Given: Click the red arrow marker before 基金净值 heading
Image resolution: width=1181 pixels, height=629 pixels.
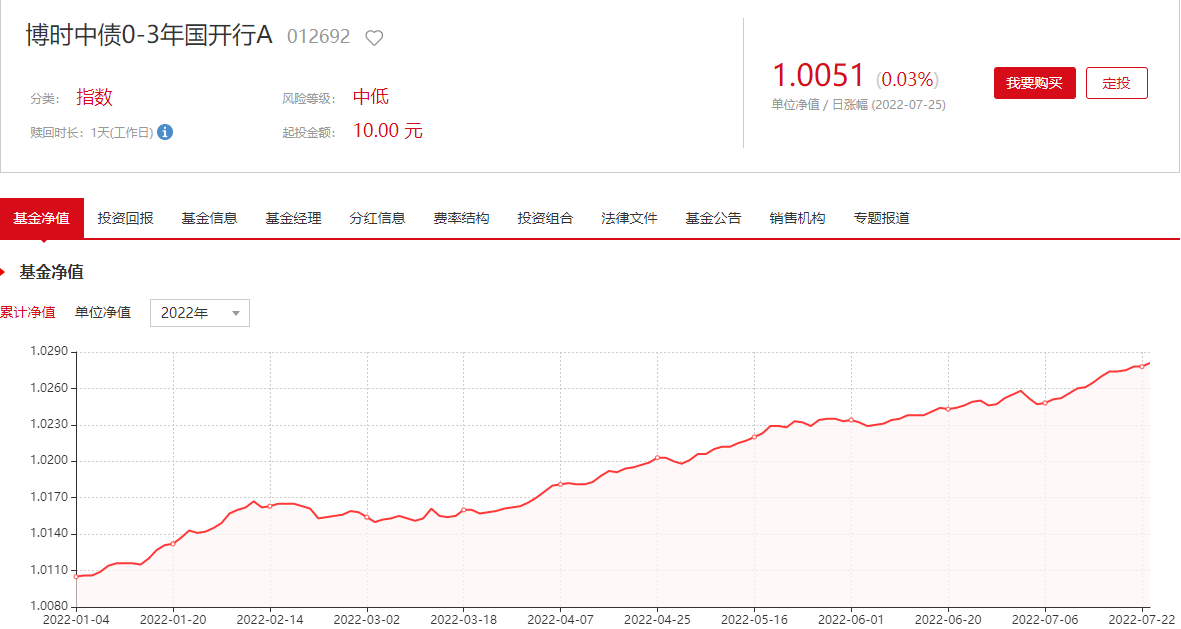Looking at the screenshot, I should click(3, 272).
